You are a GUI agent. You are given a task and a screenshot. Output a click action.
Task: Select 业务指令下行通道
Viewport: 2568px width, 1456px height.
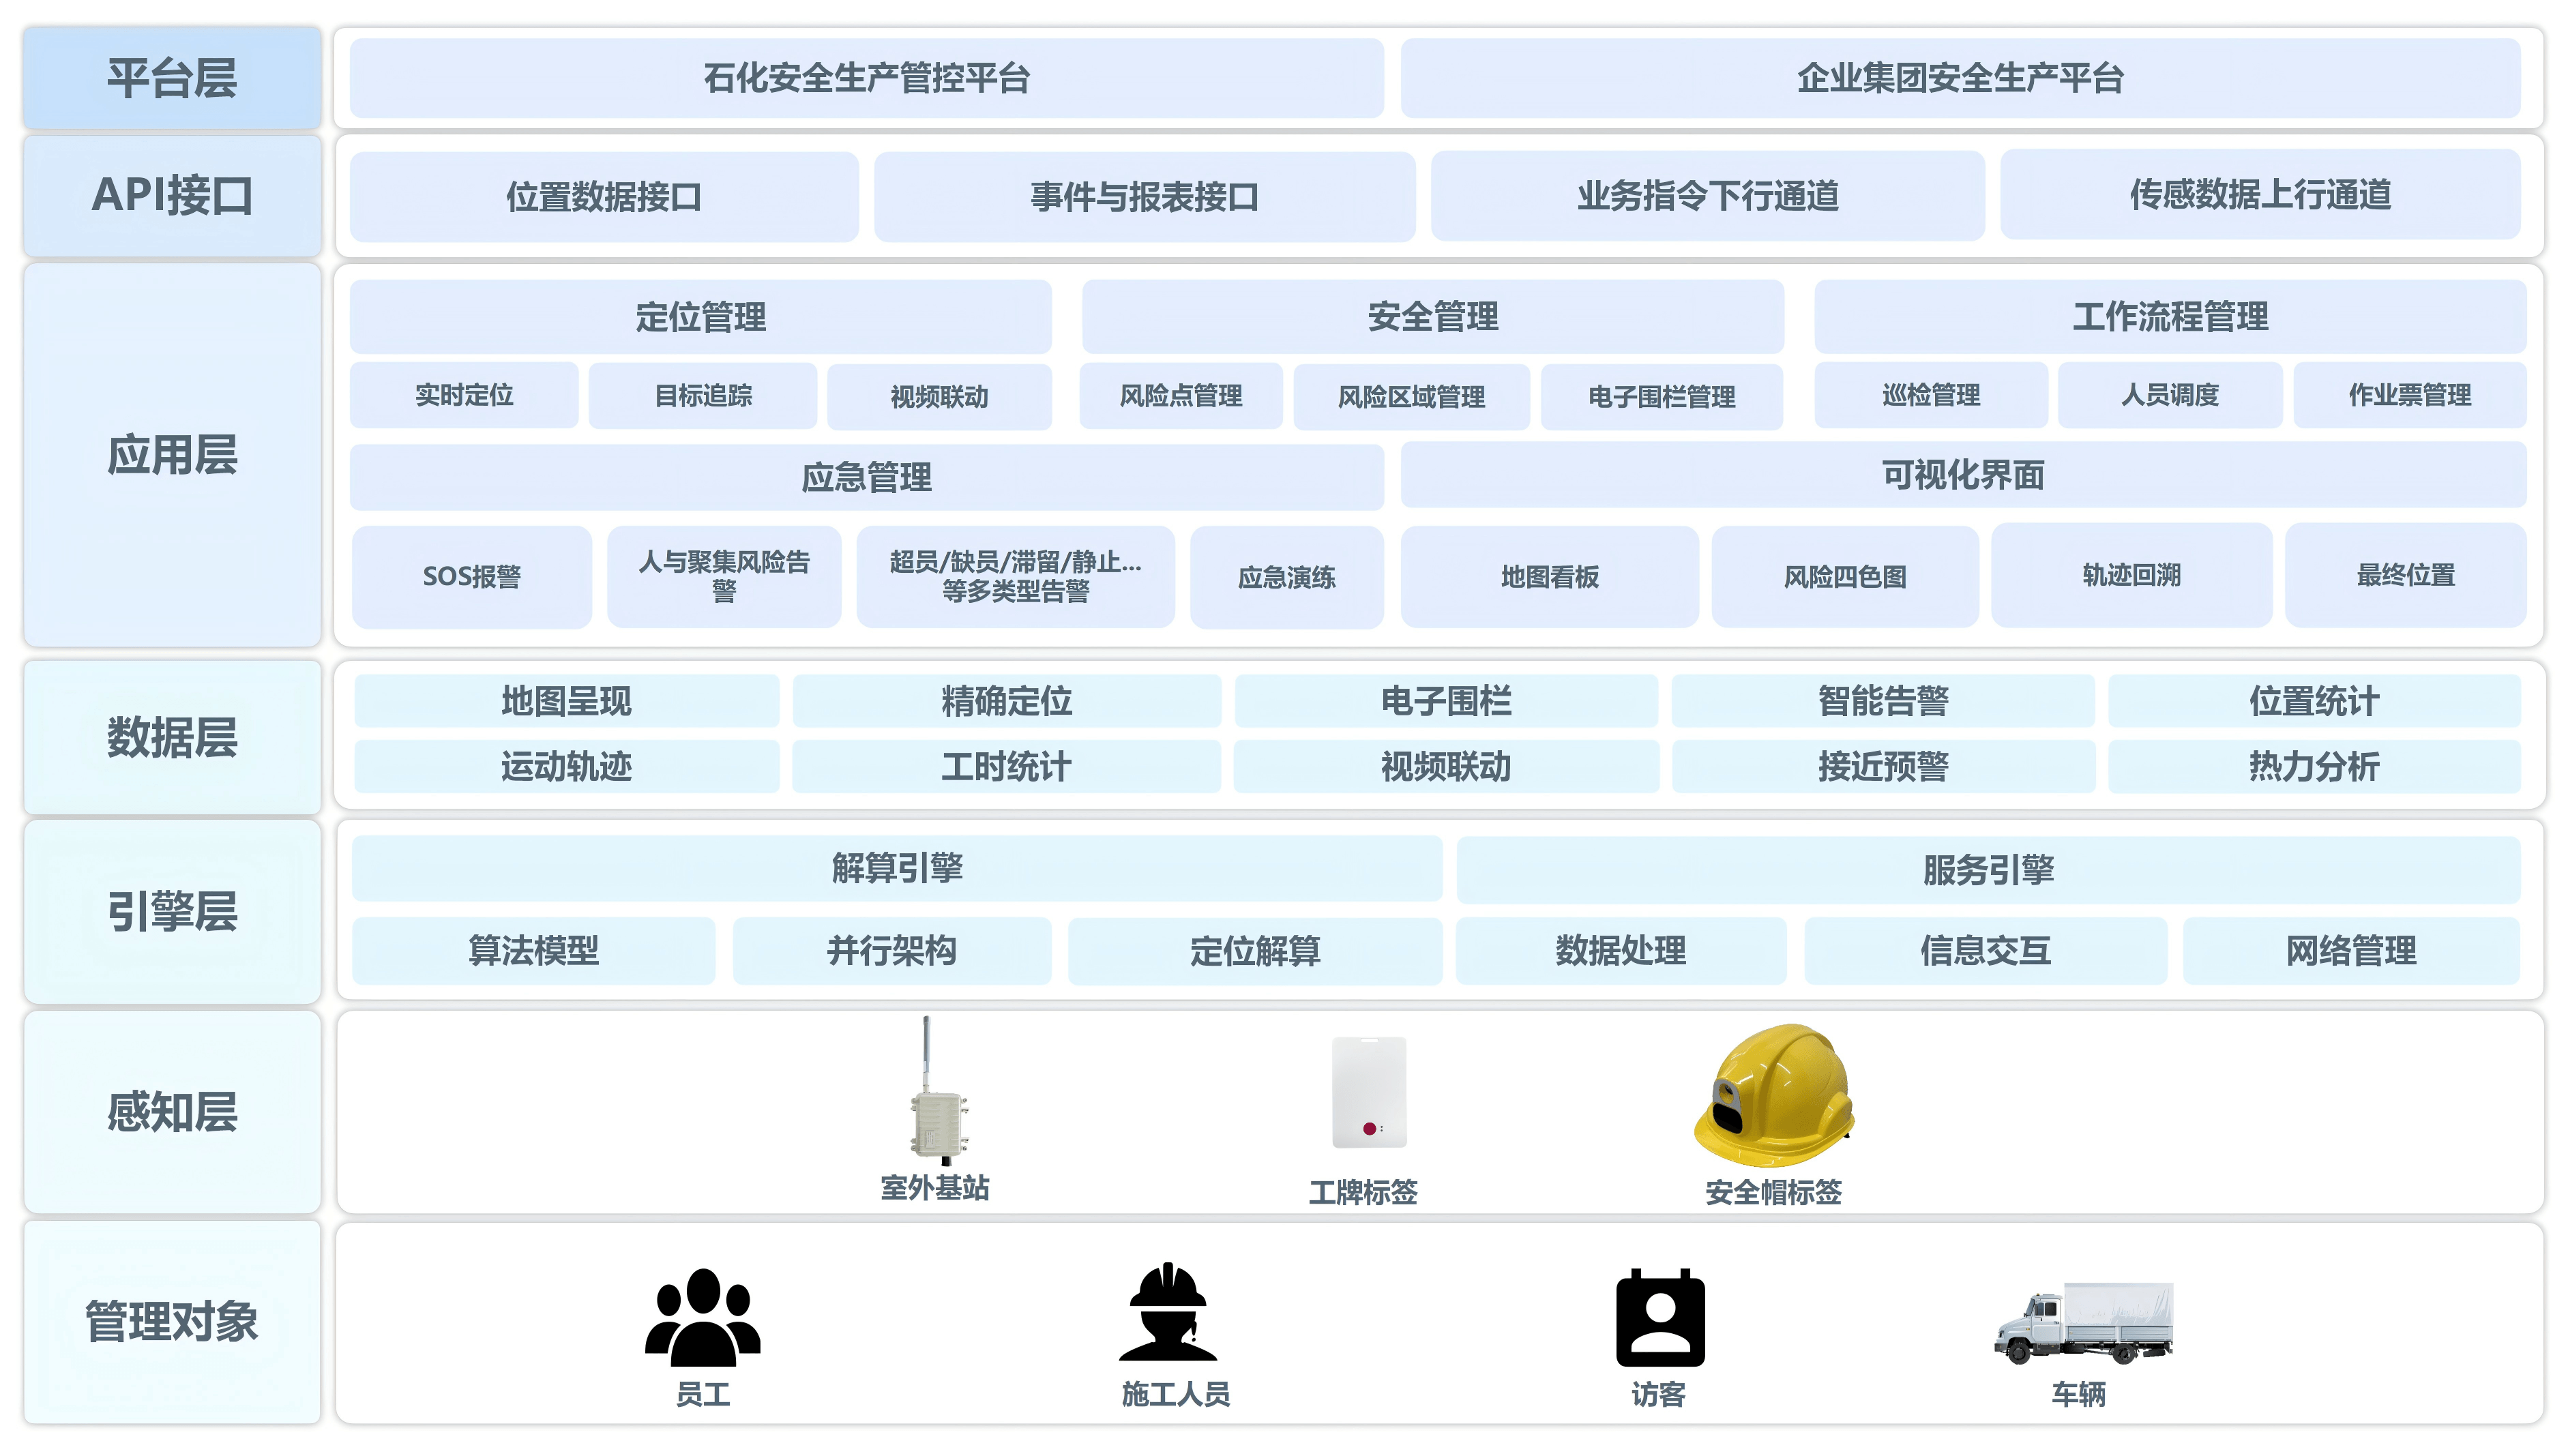tap(1707, 196)
